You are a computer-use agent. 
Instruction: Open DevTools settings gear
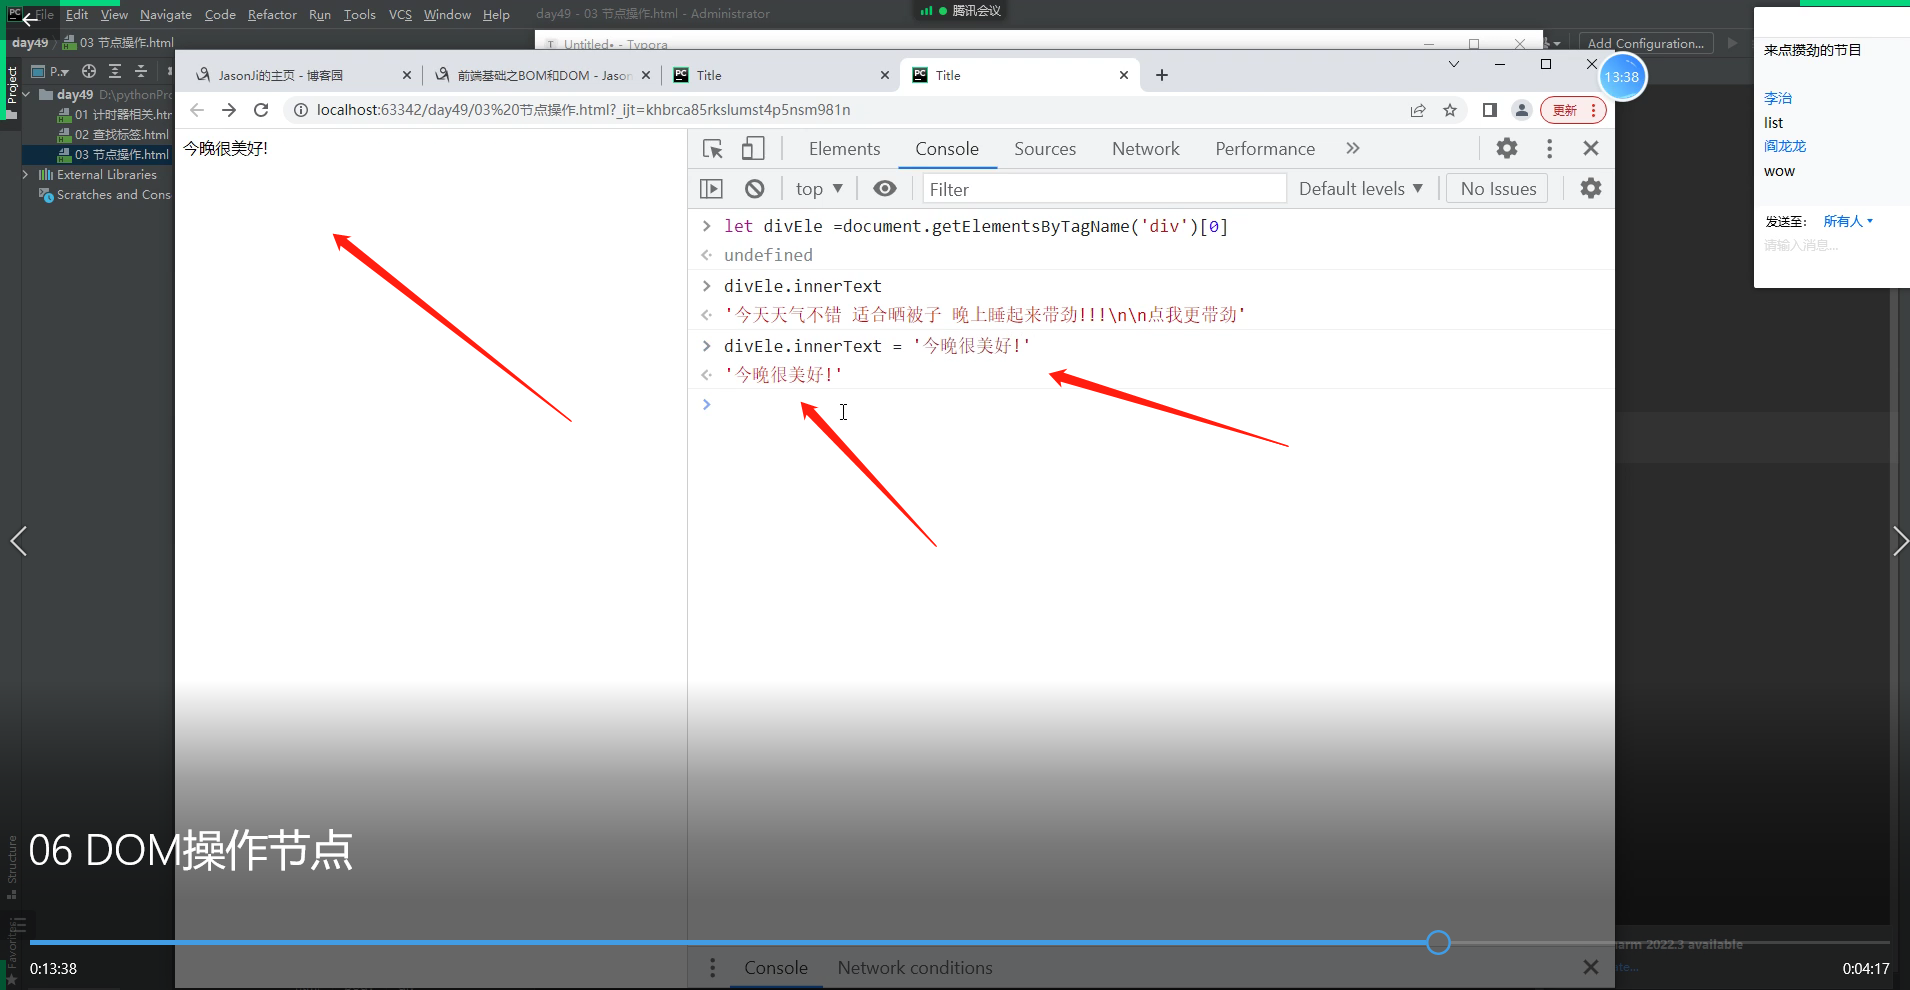1507,149
